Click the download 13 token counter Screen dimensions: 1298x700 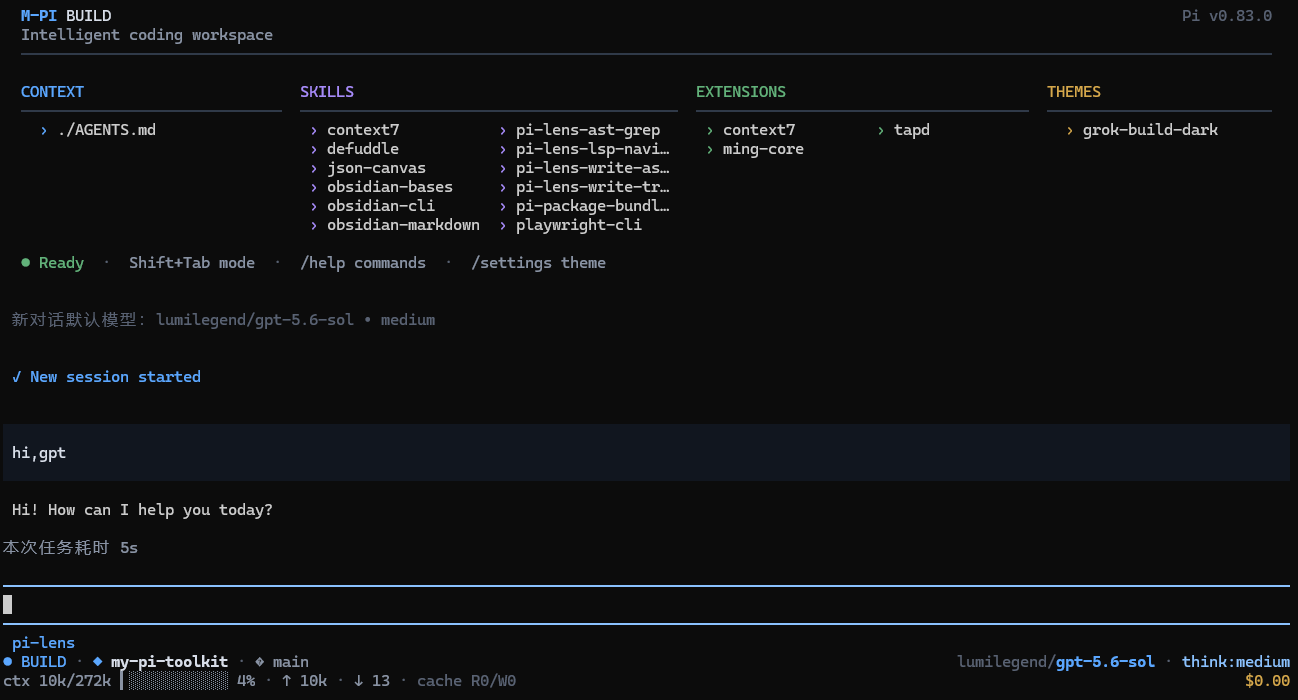coord(372,681)
